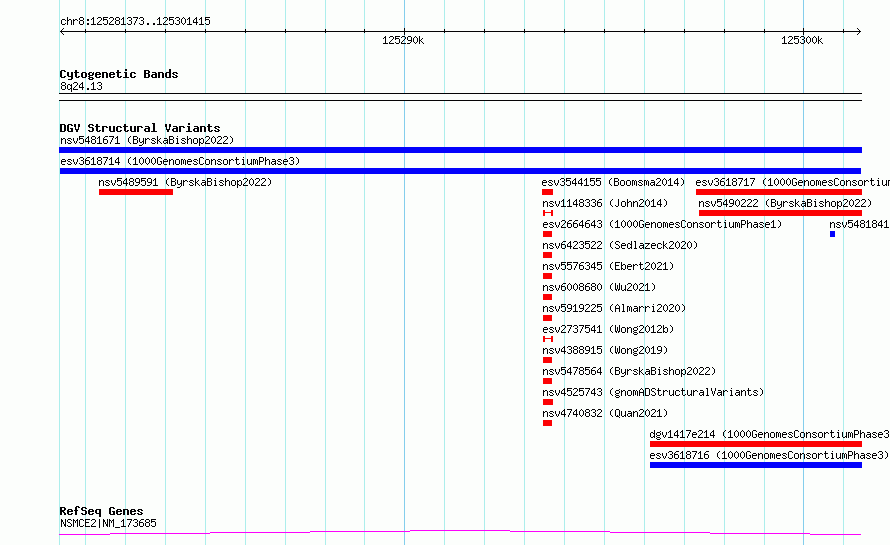
Task: Click nsv4388915 (Wong2019) variant label
Action: coord(605,350)
